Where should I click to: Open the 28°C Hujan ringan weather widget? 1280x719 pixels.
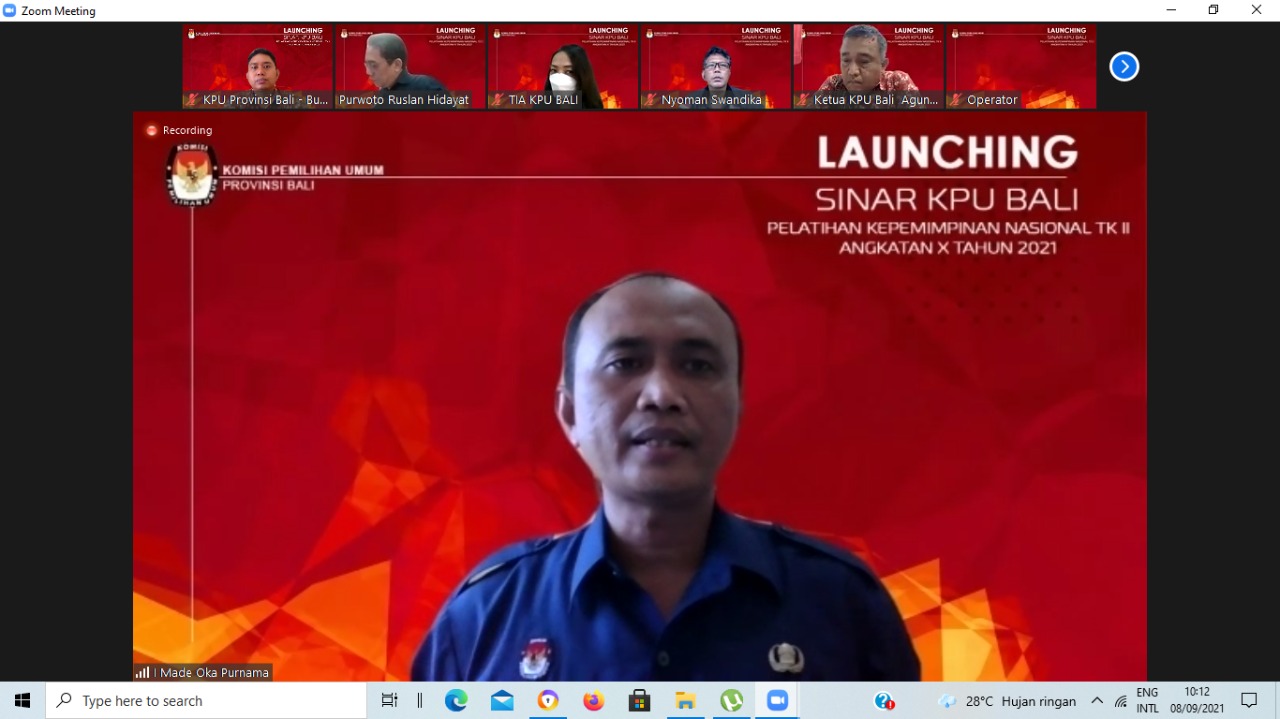[1007, 701]
